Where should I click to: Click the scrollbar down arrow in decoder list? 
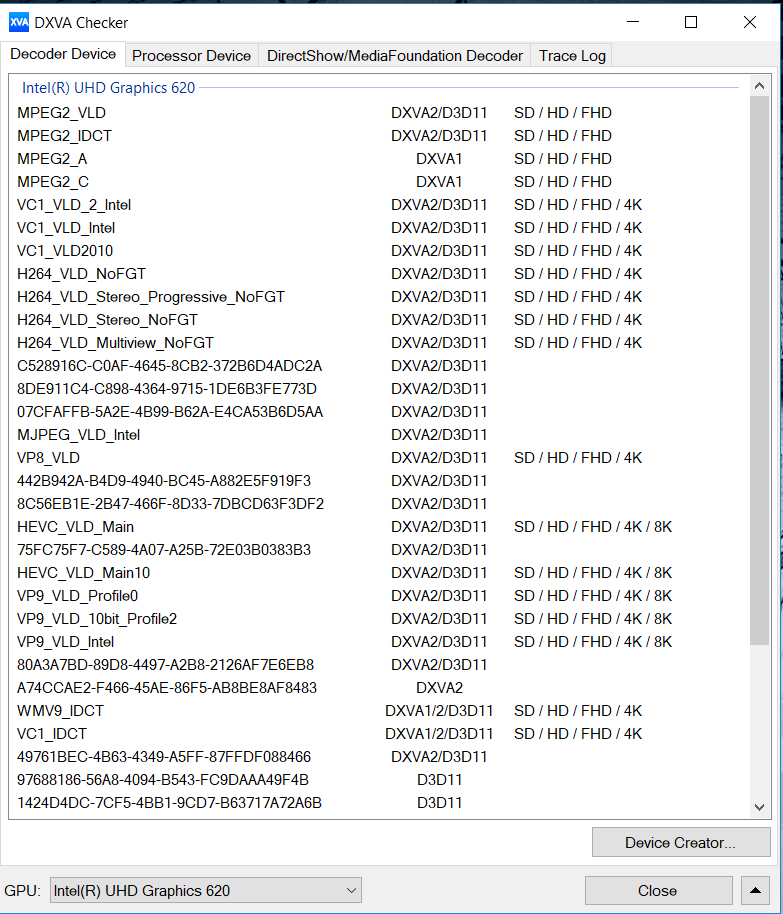click(x=759, y=807)
